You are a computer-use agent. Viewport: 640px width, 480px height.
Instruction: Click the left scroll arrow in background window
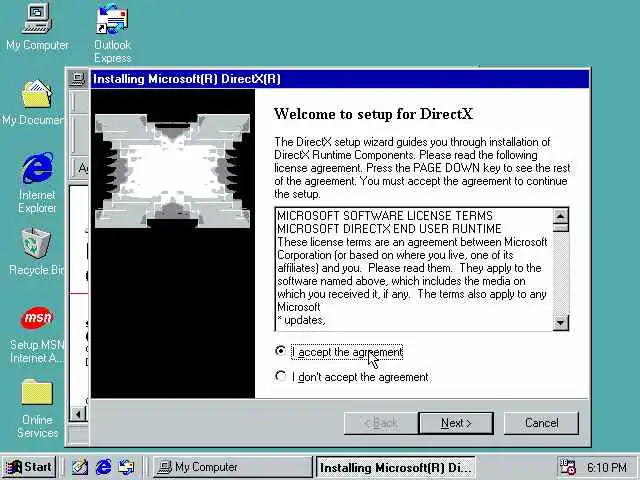coord(78,414)
